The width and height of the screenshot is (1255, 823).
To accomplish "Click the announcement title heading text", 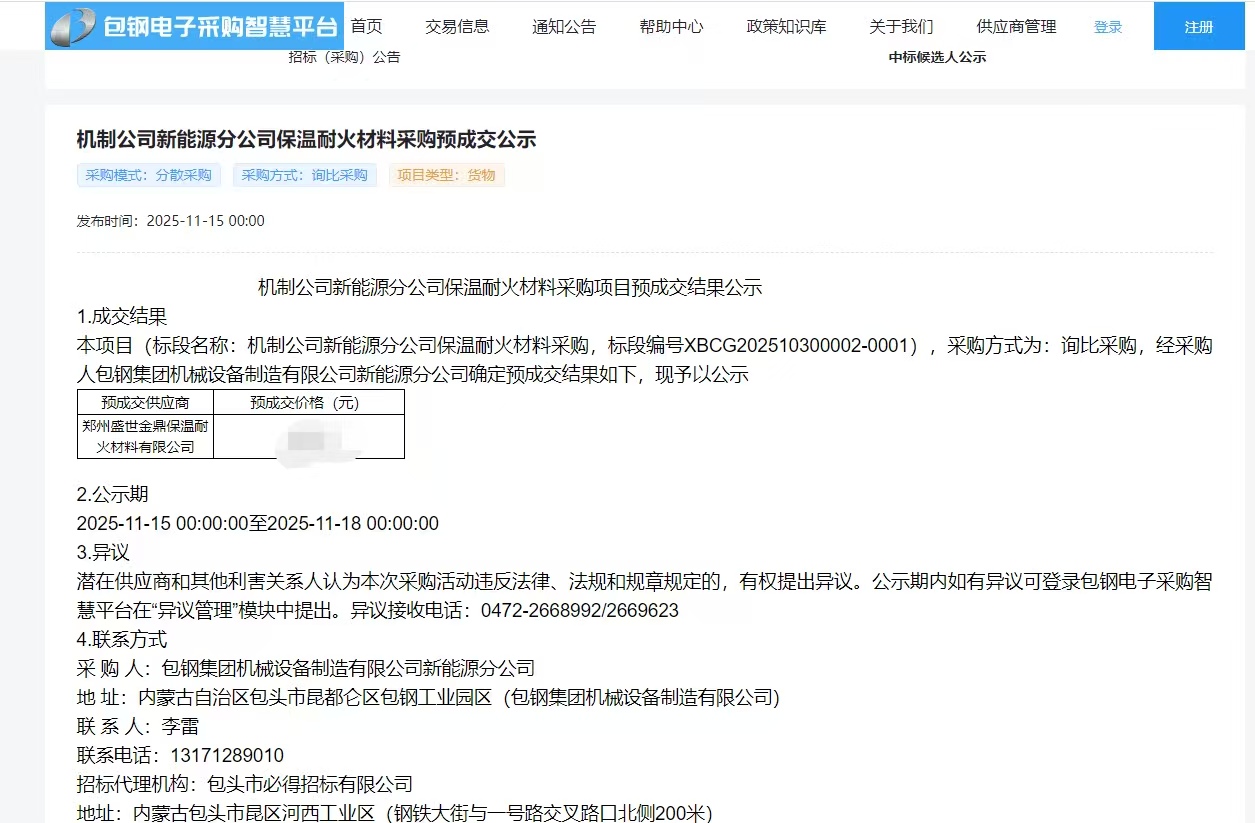I will pos(306,139).
